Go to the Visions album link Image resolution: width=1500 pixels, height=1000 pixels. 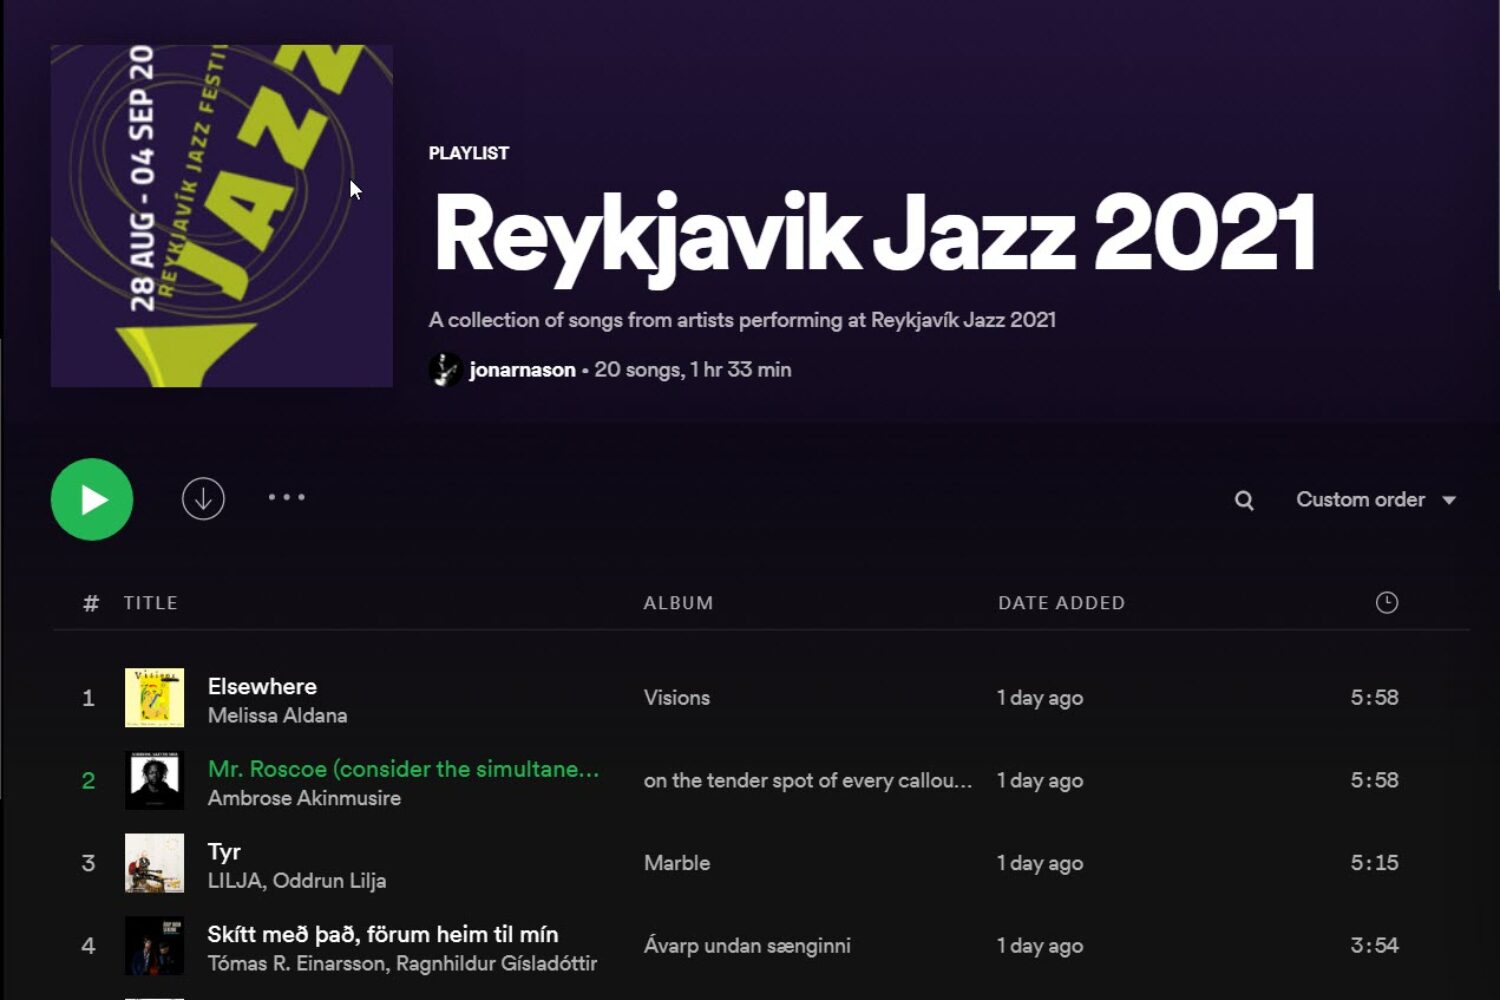point(677,698)
